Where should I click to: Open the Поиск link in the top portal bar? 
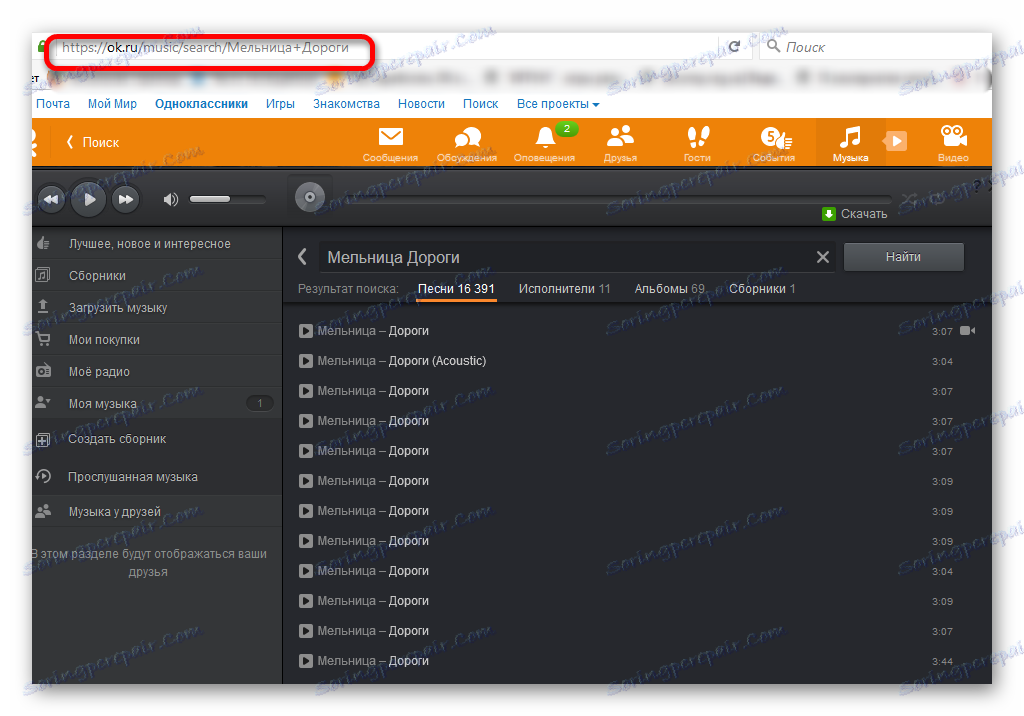tap(481, 104)
